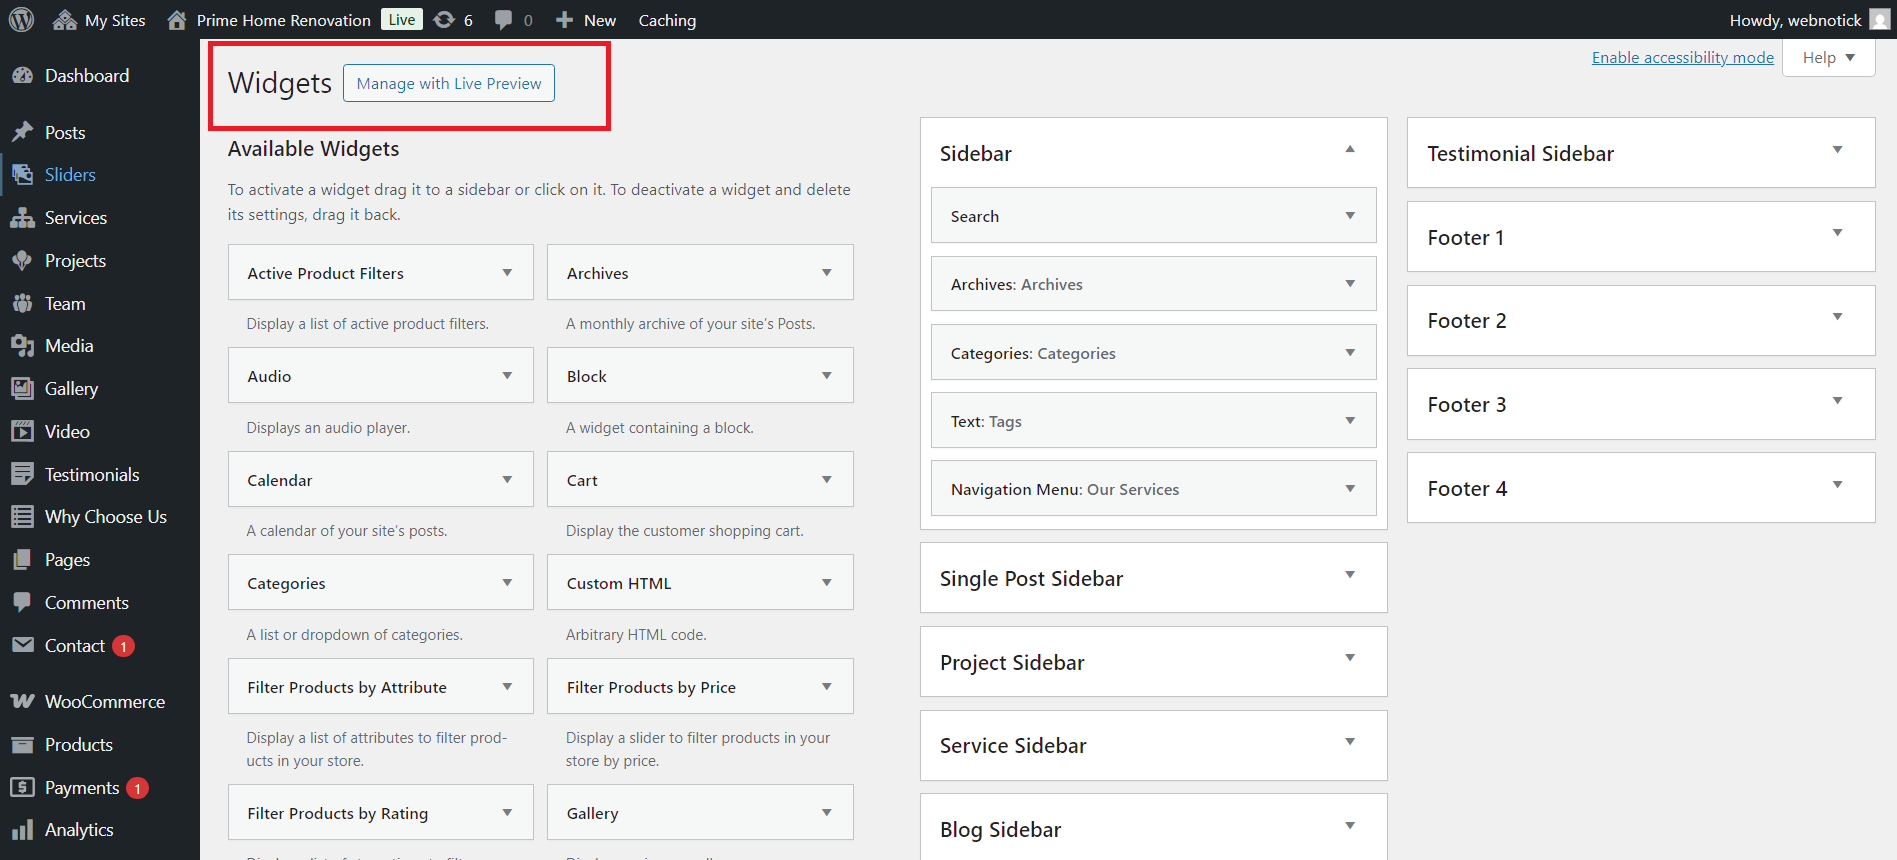This screenshot has height=860, width=1897.
Task: Expand the Search widget in Sidebar
Action: pos(1350,216)
